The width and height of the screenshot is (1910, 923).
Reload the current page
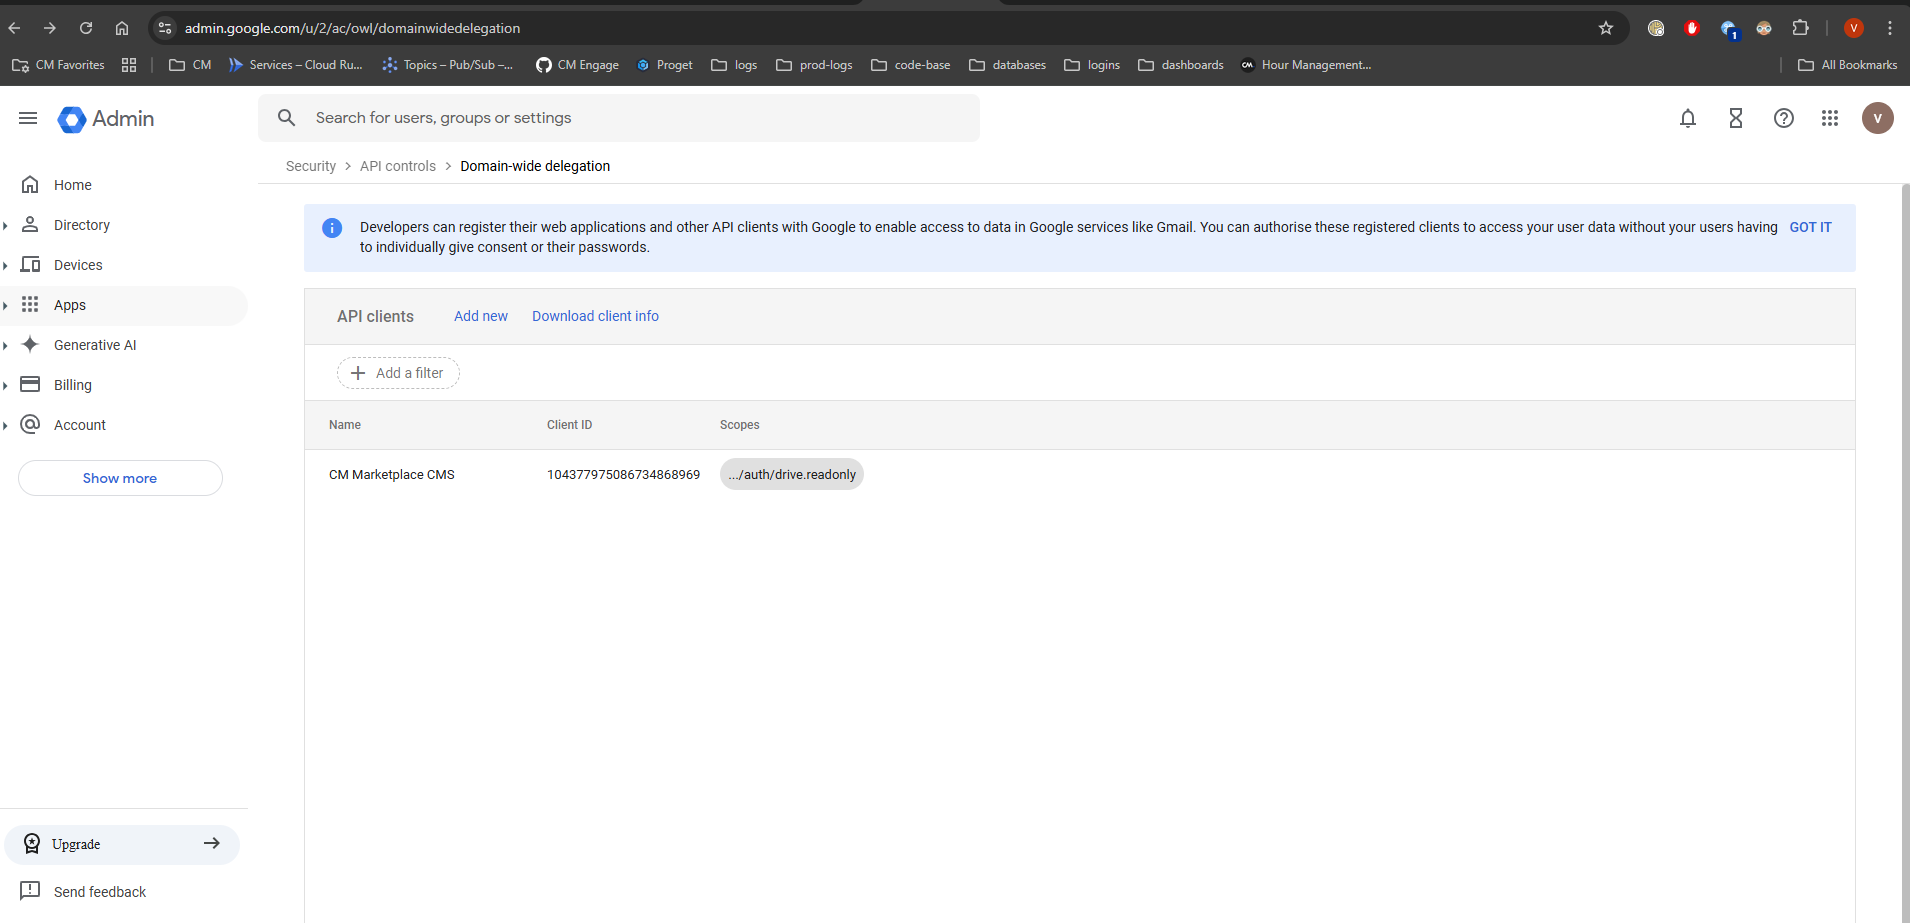86,28
